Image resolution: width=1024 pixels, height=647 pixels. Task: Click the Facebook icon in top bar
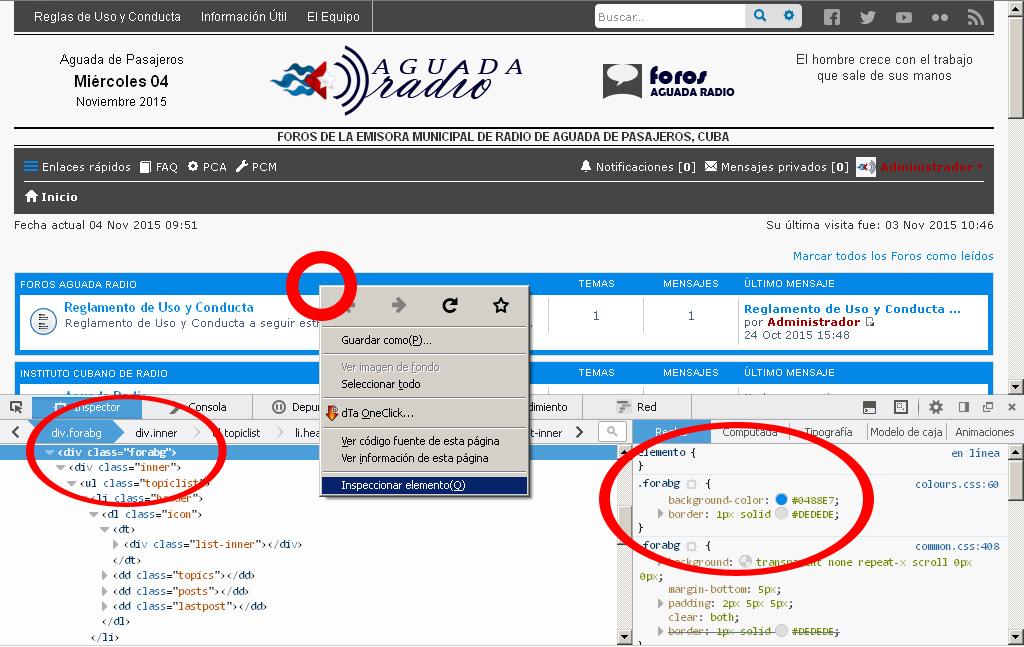[x=832, y=17]
